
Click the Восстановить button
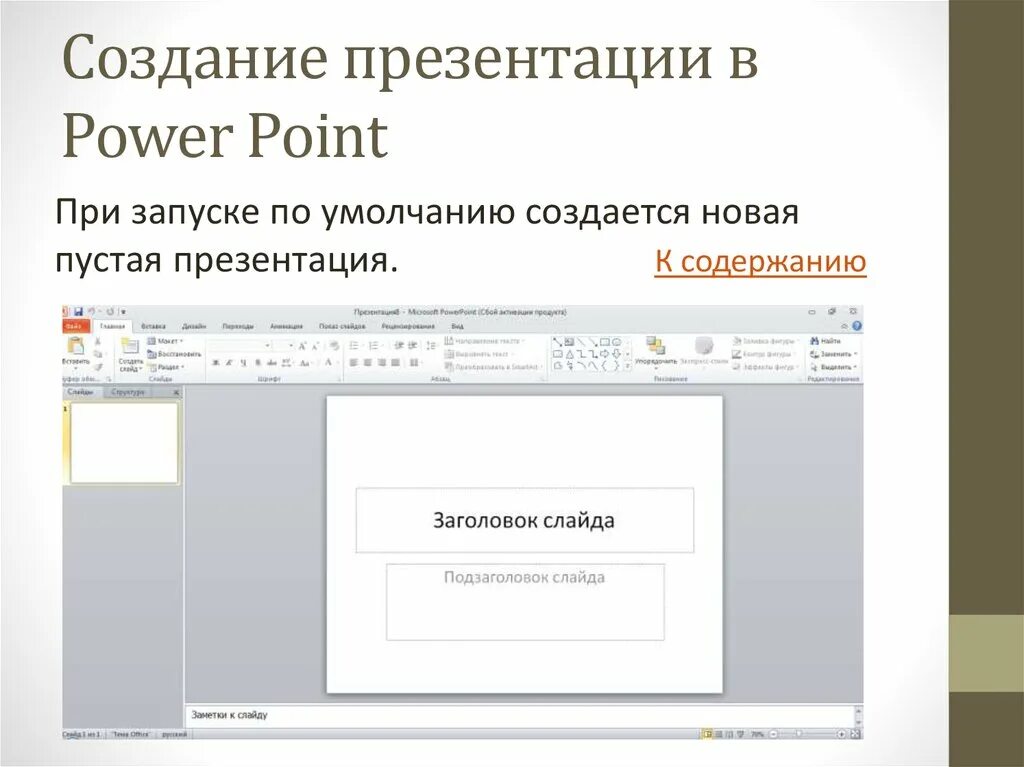174,354
